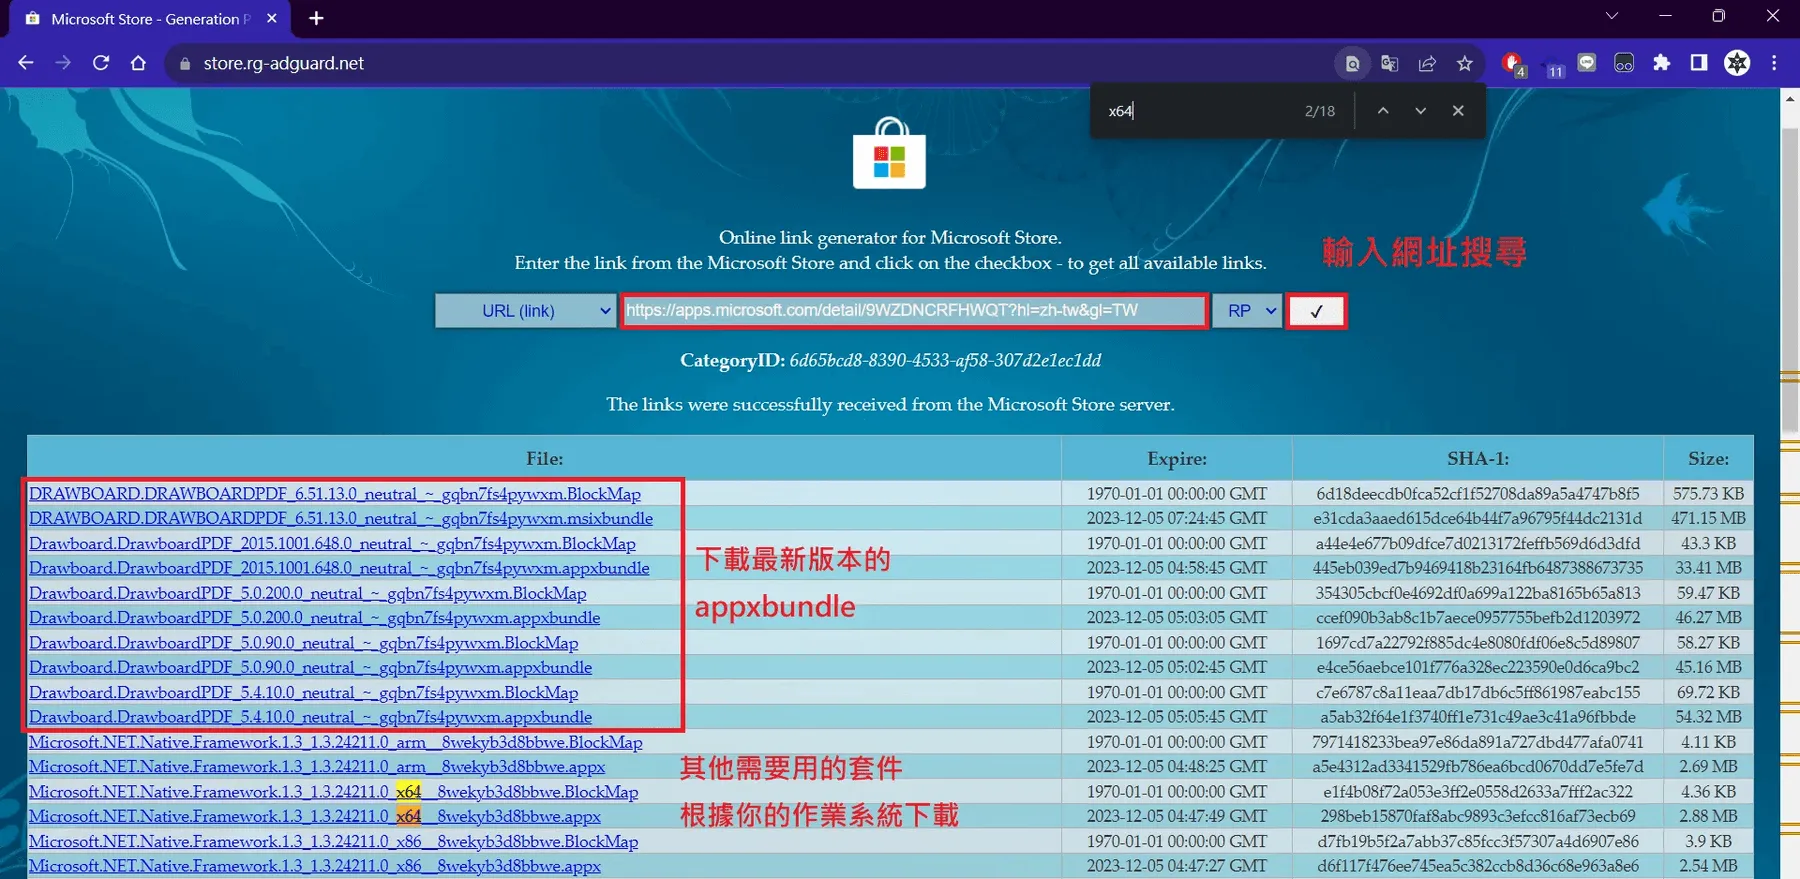1800x879 pixels.
Task: Expand the RP ring dropdown
Action: coord(1247,311)
